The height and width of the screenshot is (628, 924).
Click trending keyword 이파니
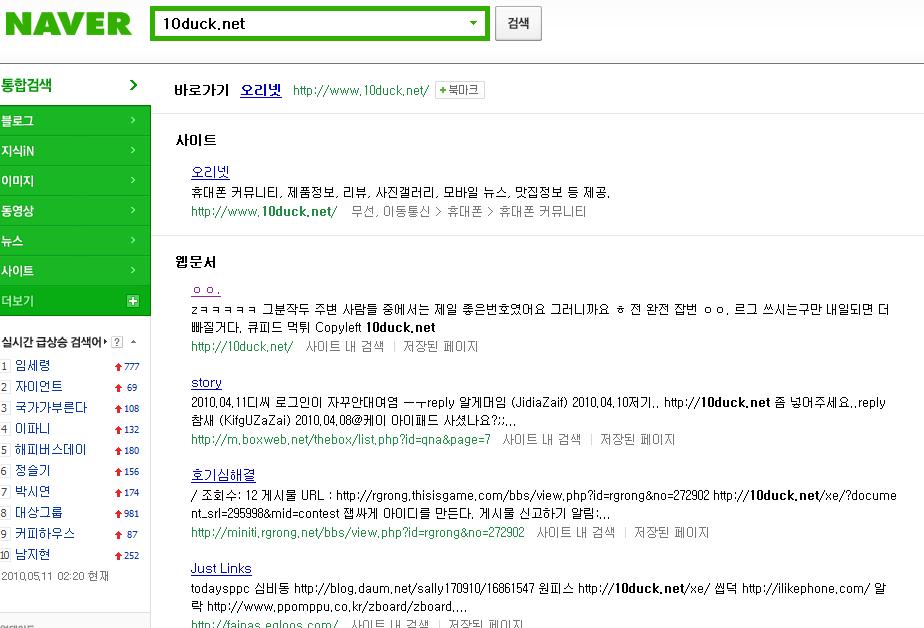click(x=32, y=429)
